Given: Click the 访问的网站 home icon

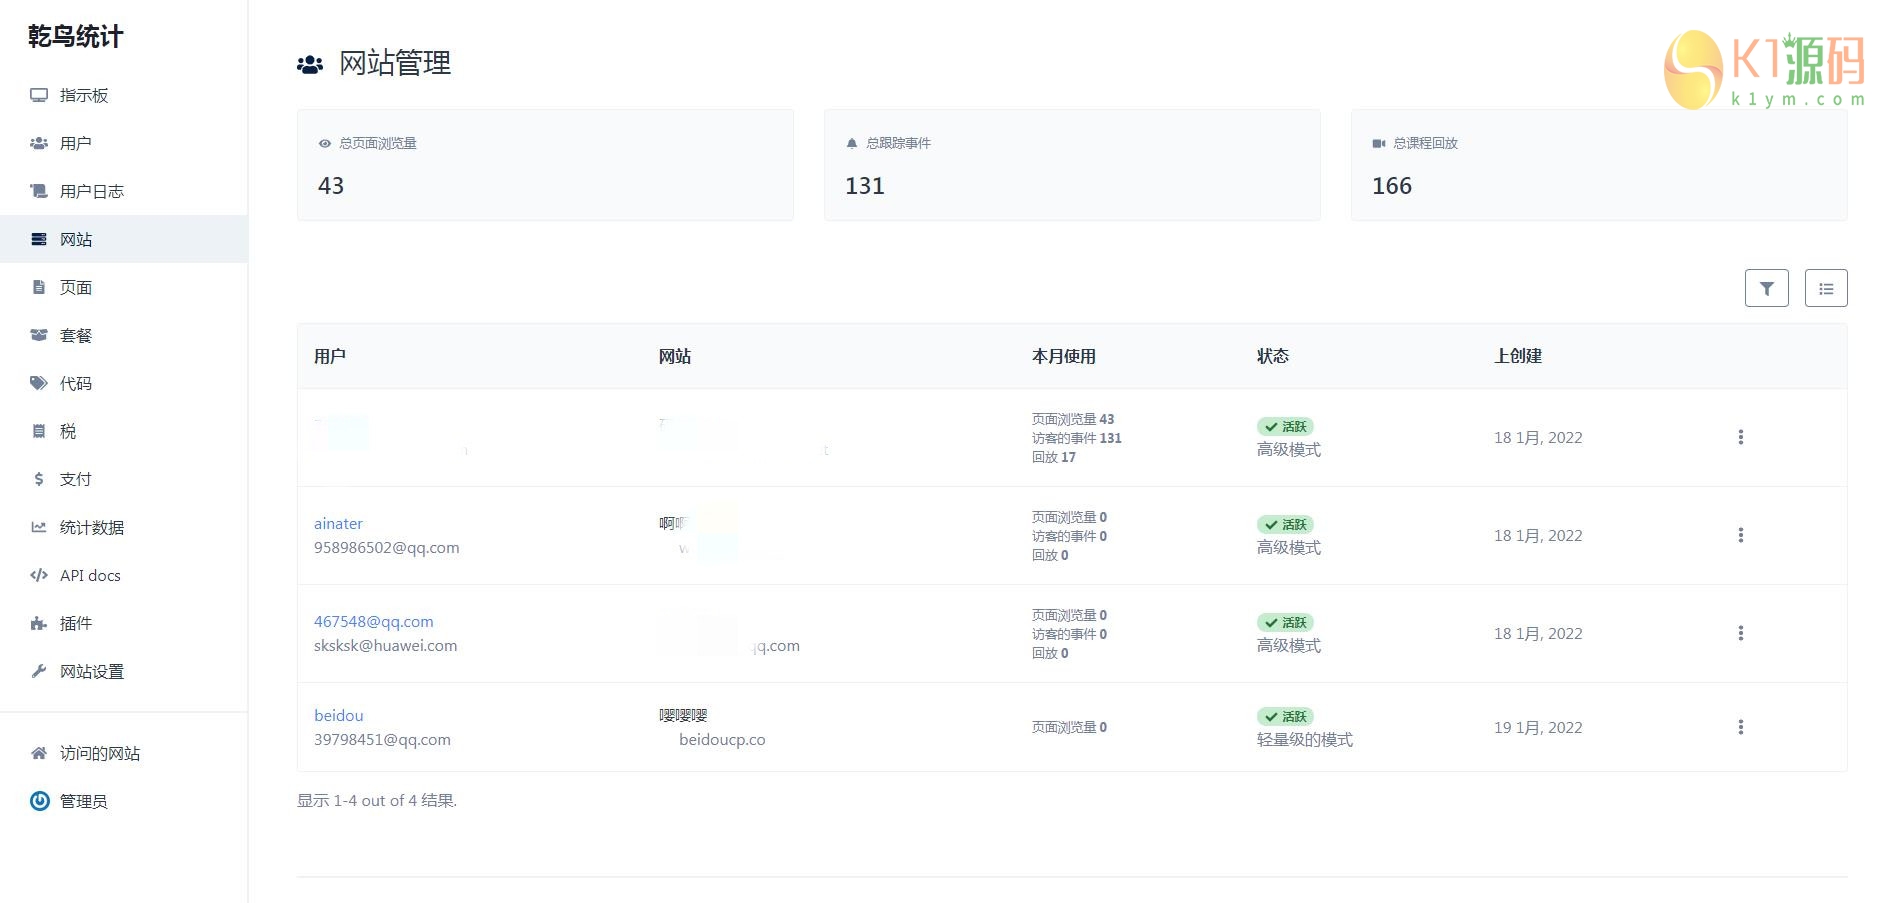Looking at the screenshot, I should coord(39,753).
